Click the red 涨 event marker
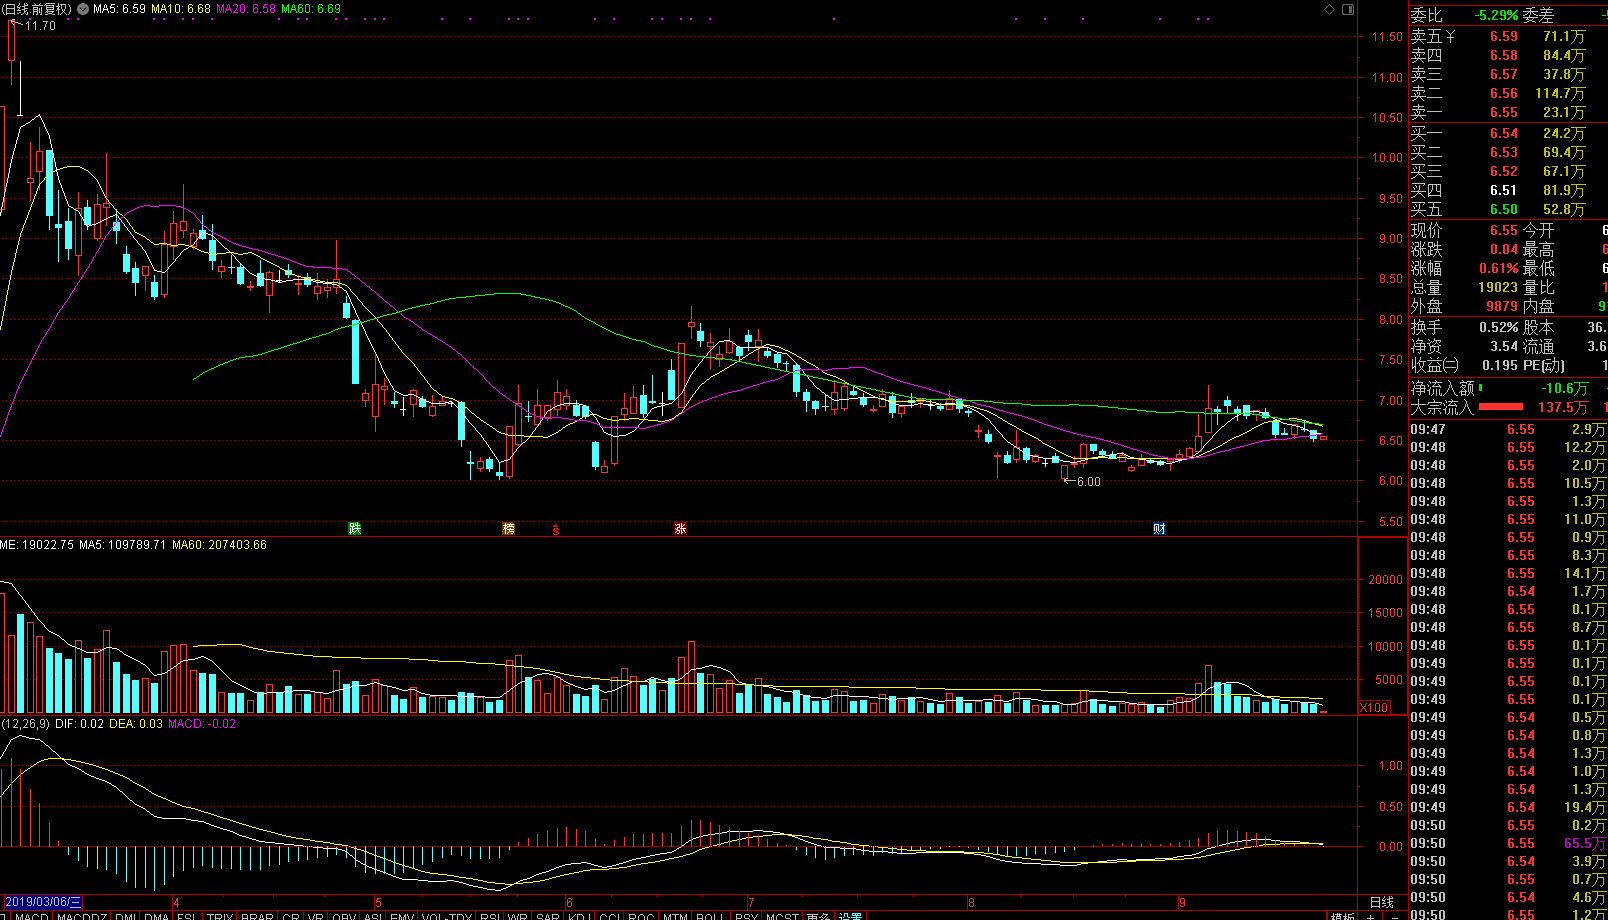This screenshot has height=920, width=1608. click(x=680, y=528)
